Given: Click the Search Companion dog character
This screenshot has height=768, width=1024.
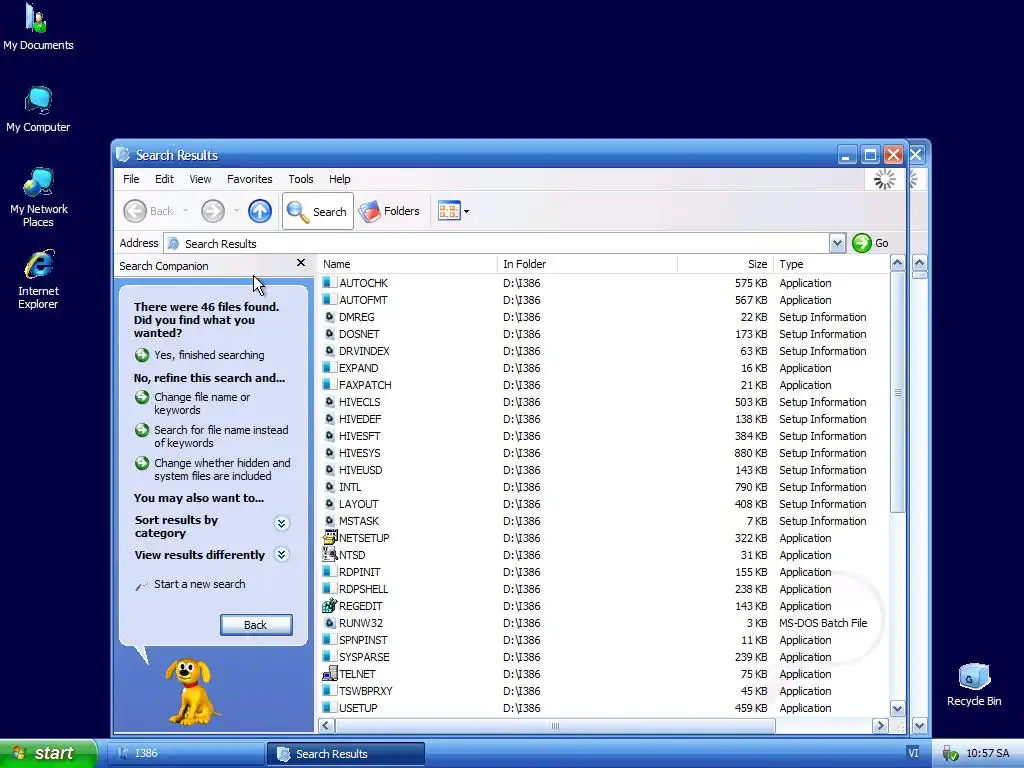Looking at the screenshot, I should (x=190, y=690).
